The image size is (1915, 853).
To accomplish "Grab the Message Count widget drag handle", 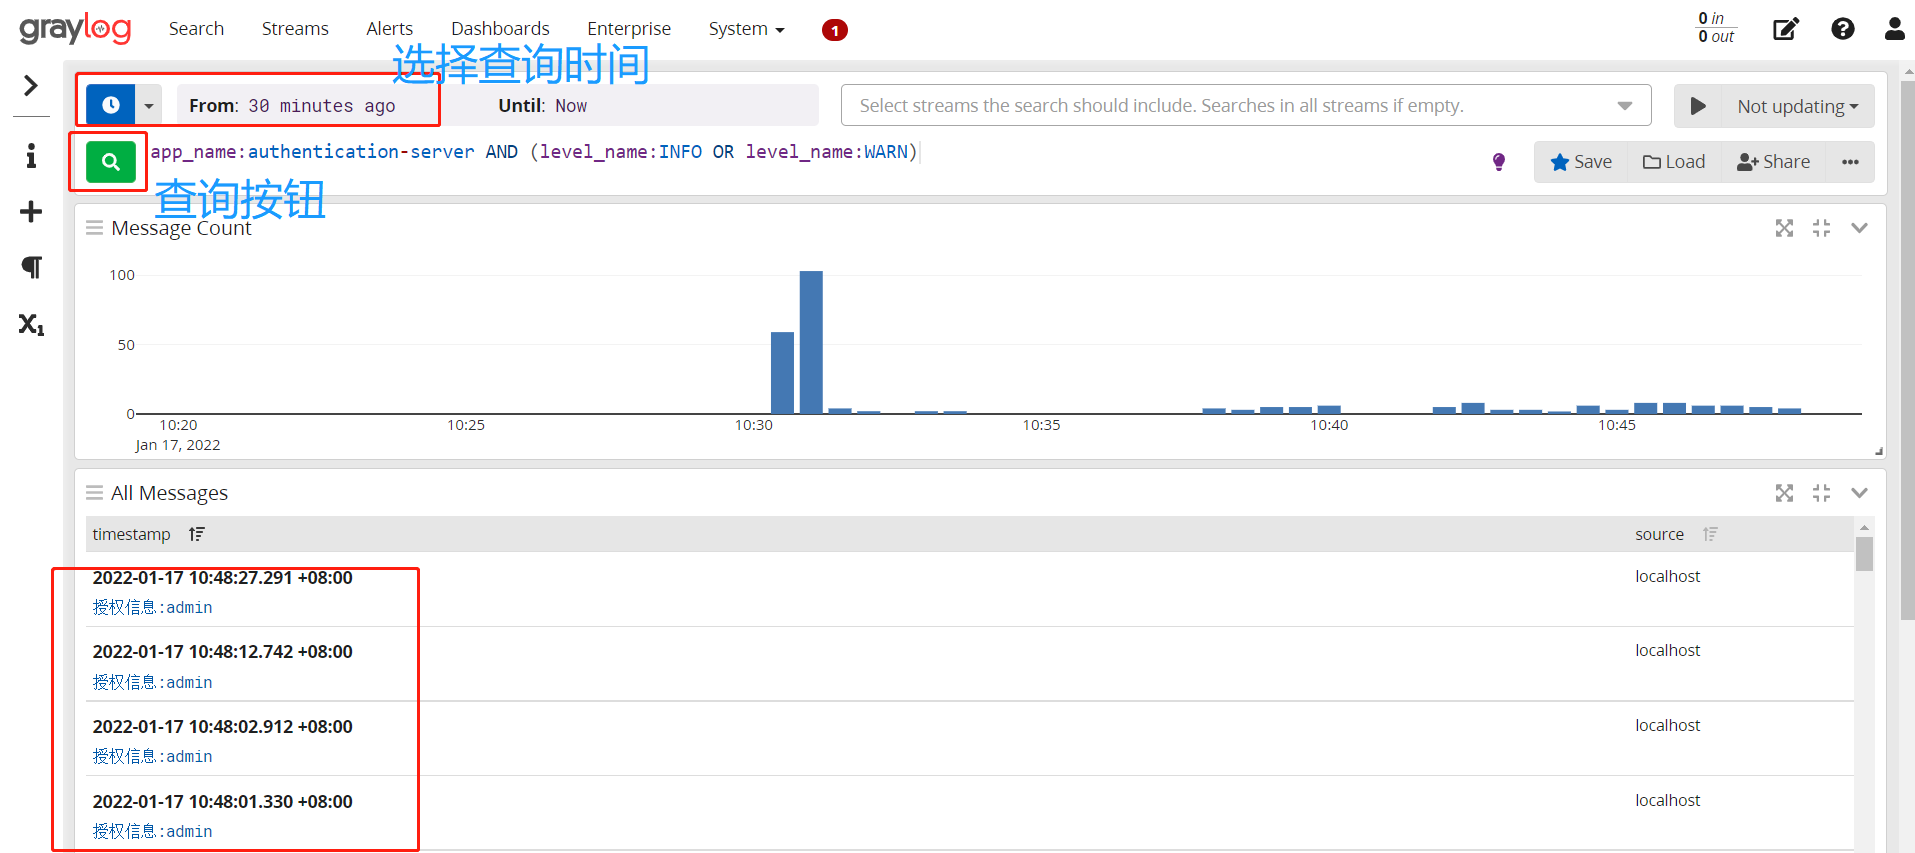I will tap(95, 228).
